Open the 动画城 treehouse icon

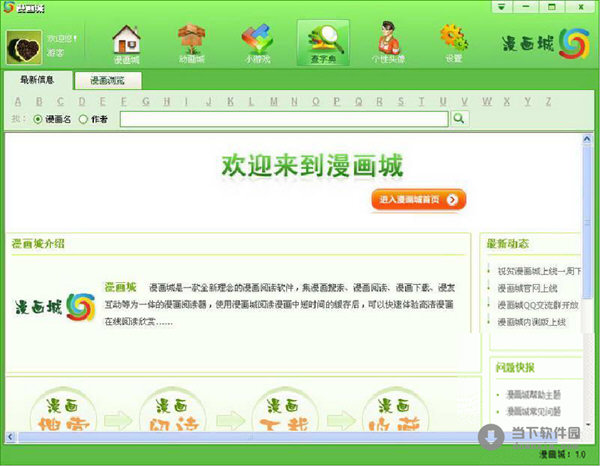192,44
